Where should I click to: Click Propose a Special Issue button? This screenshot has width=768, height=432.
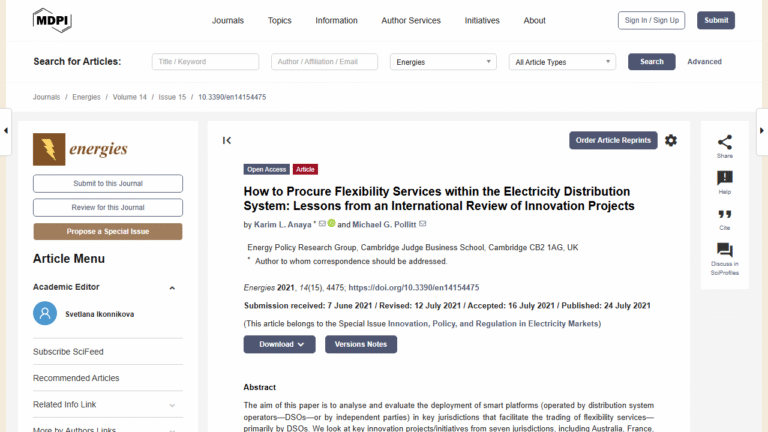pos(108,231)
